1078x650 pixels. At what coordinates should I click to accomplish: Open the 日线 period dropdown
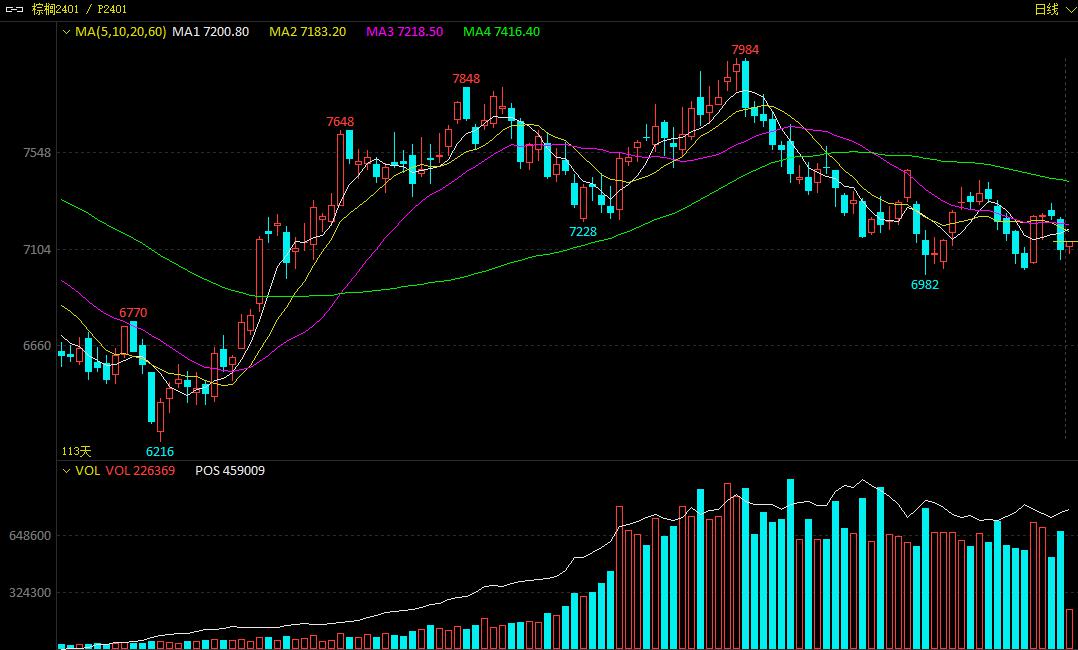[1054, 10]
